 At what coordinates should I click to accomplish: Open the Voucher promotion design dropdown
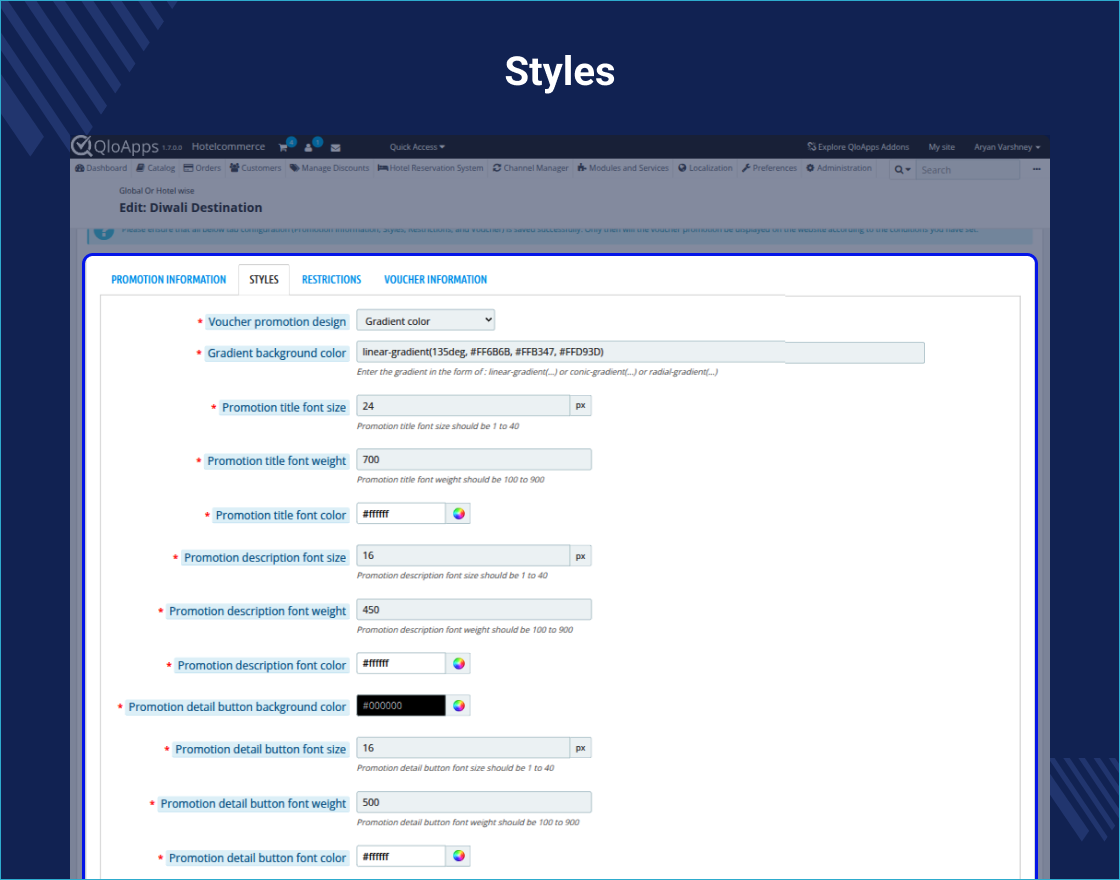(x=426, y=321)
